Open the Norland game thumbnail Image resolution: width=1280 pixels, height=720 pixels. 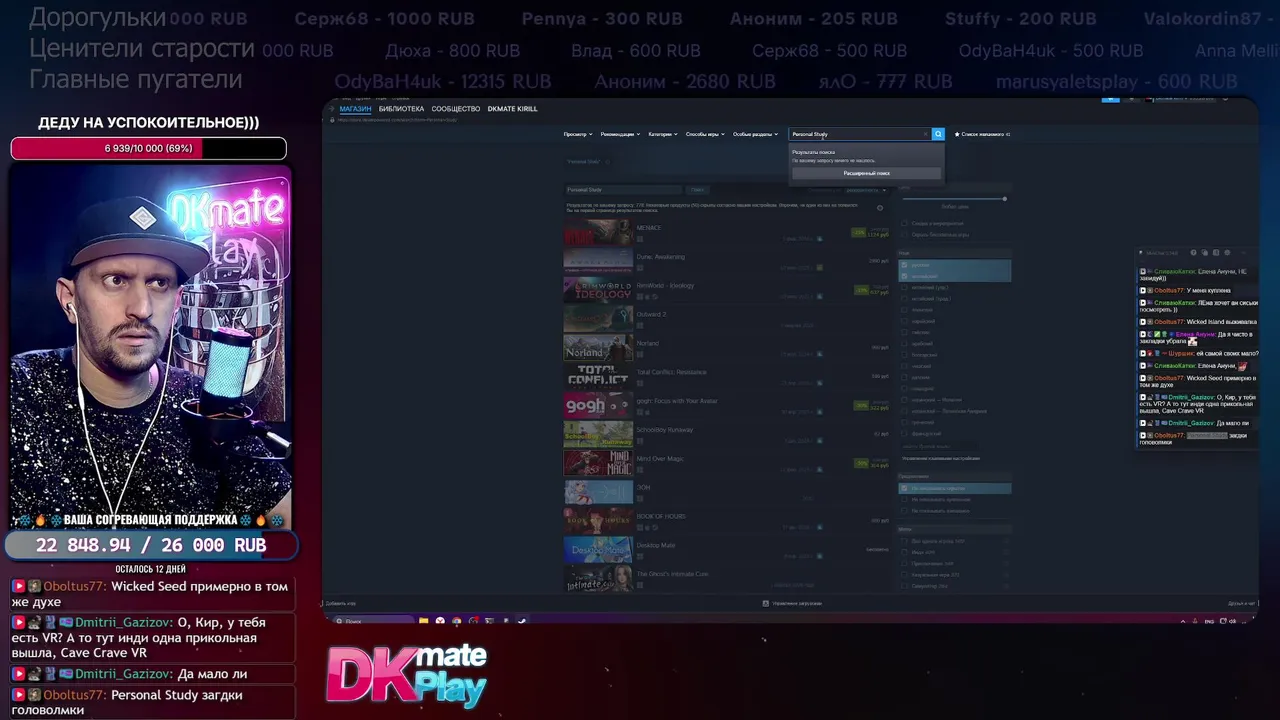pos(598,348)
